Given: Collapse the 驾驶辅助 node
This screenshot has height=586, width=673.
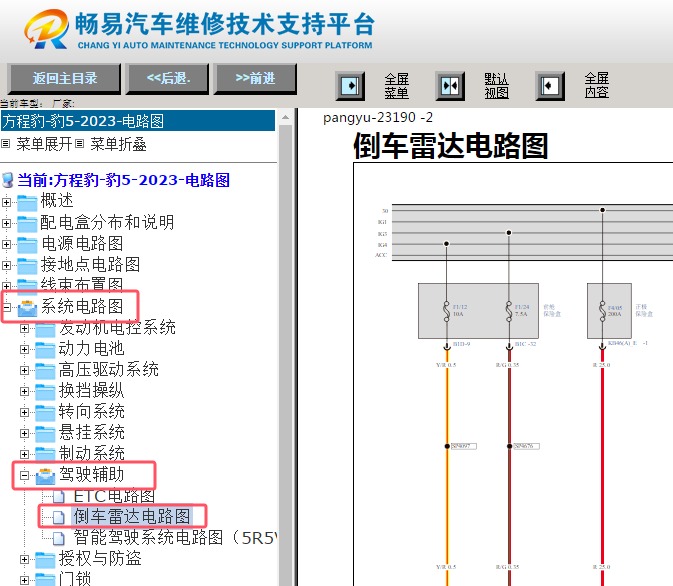Looking at the screenshot, I should [24, 475].
